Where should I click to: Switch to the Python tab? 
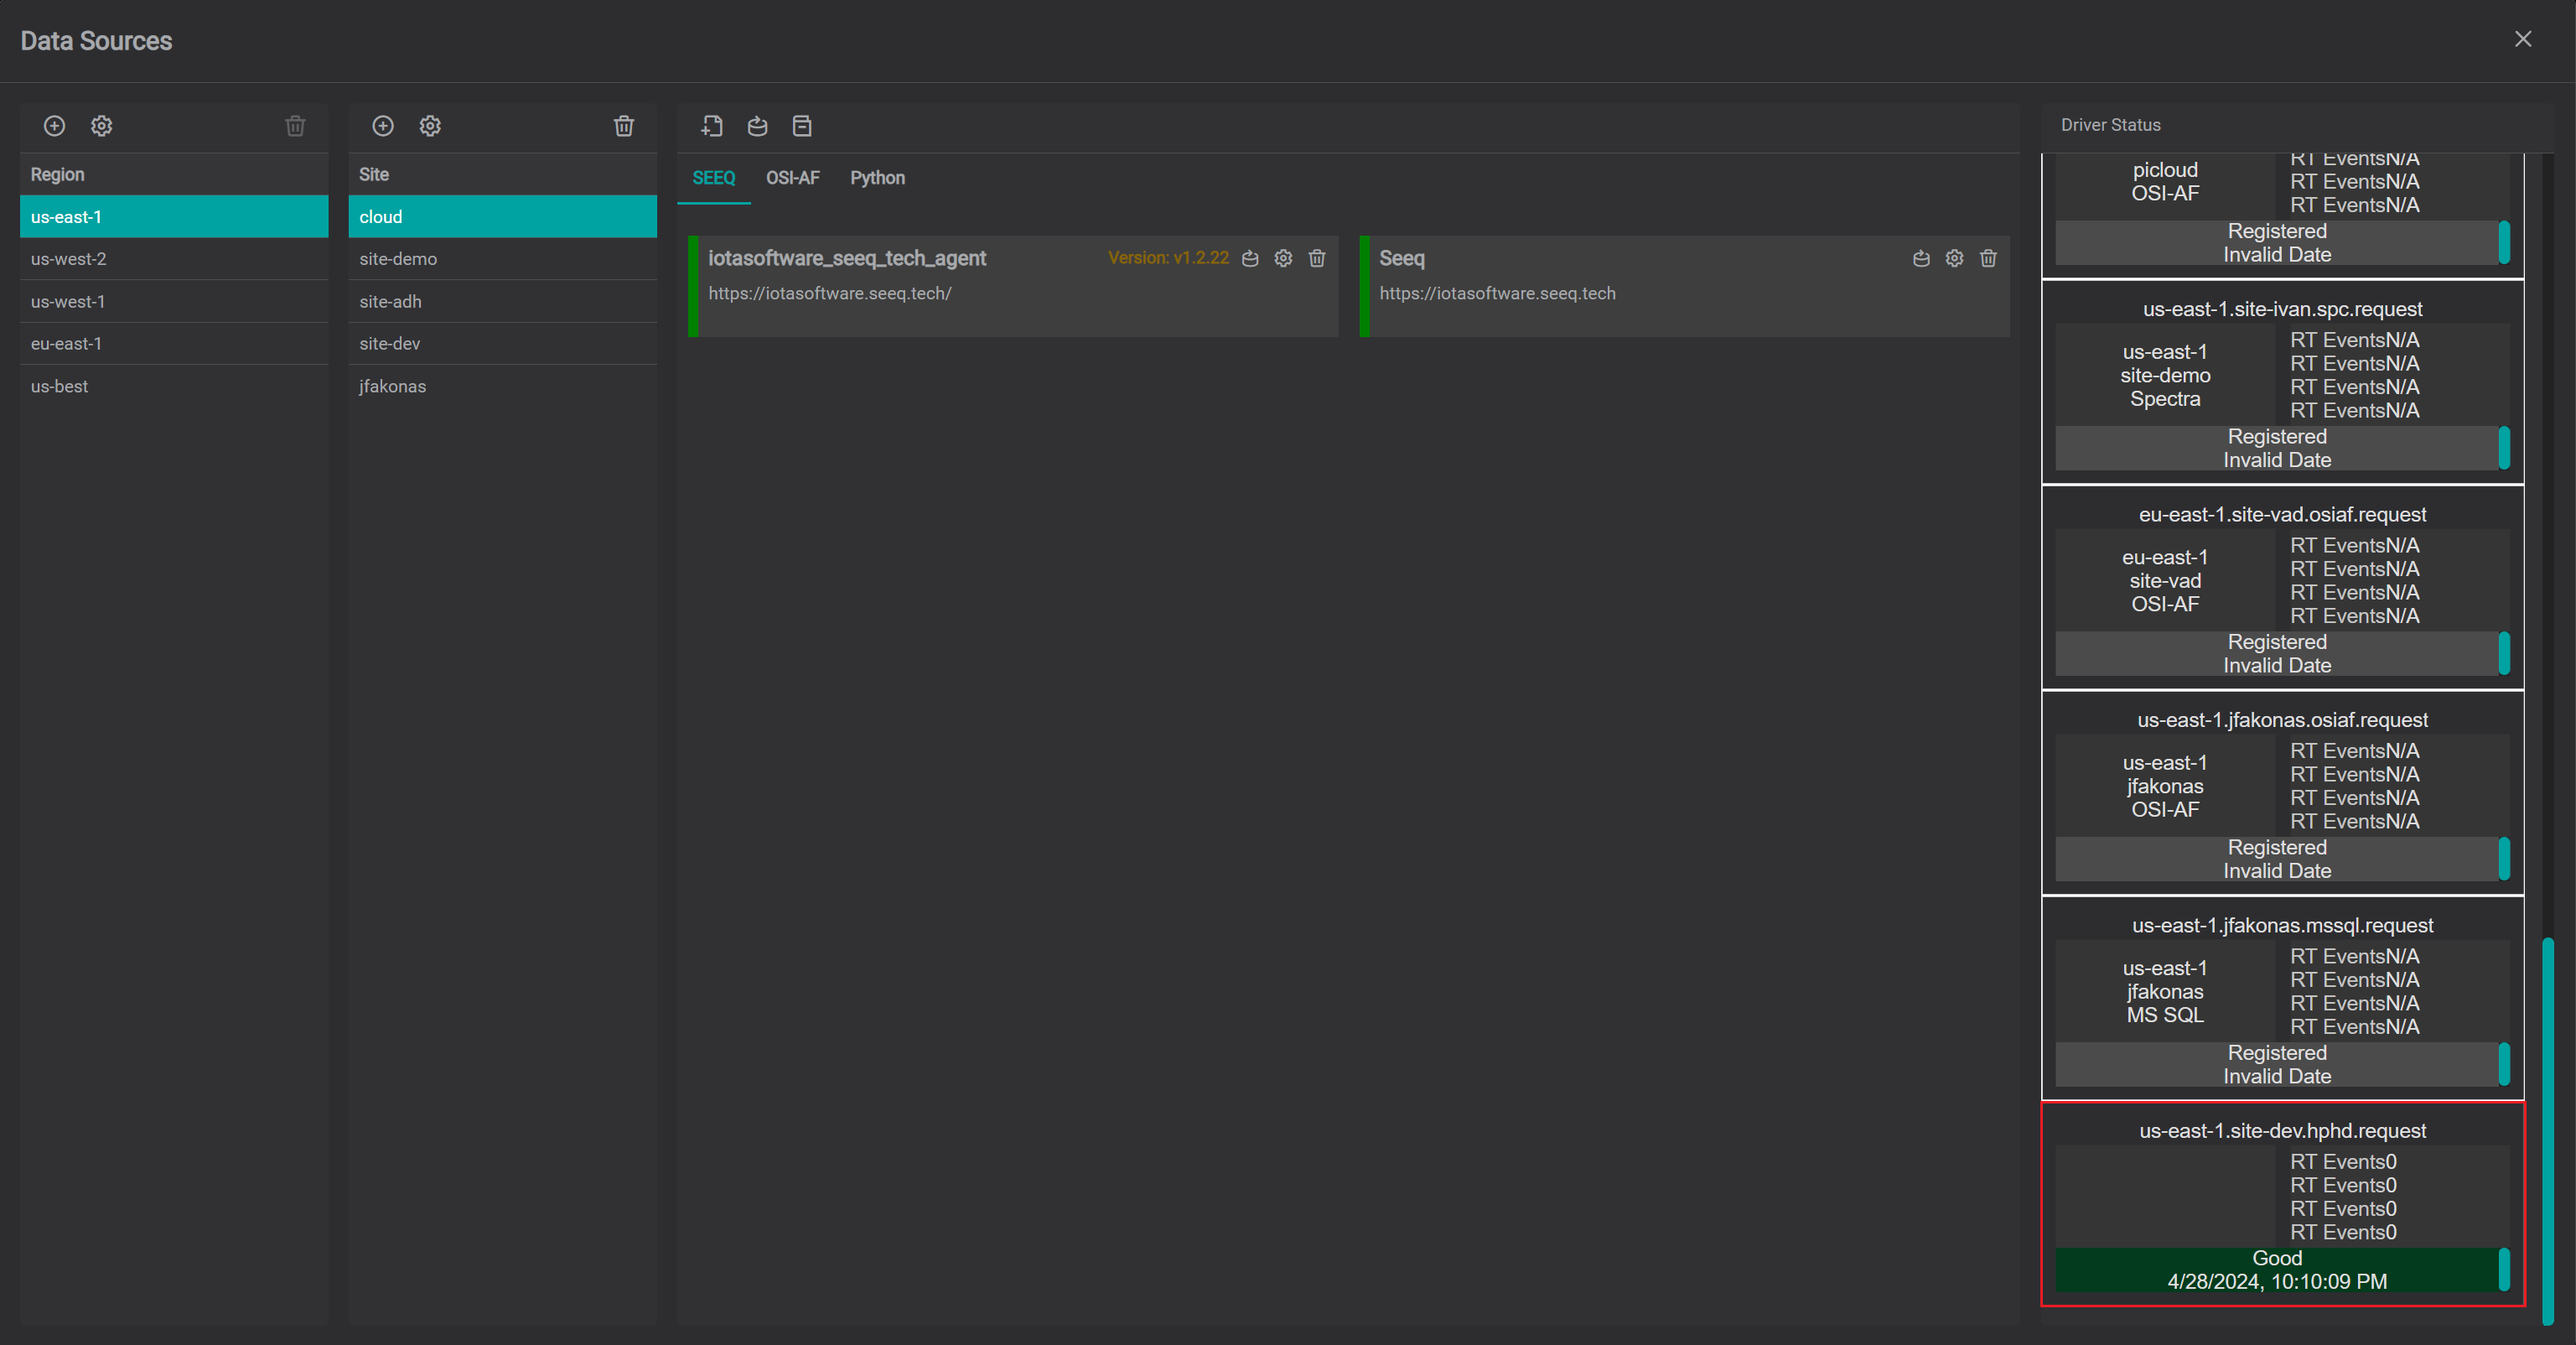[x=878, y=178]
